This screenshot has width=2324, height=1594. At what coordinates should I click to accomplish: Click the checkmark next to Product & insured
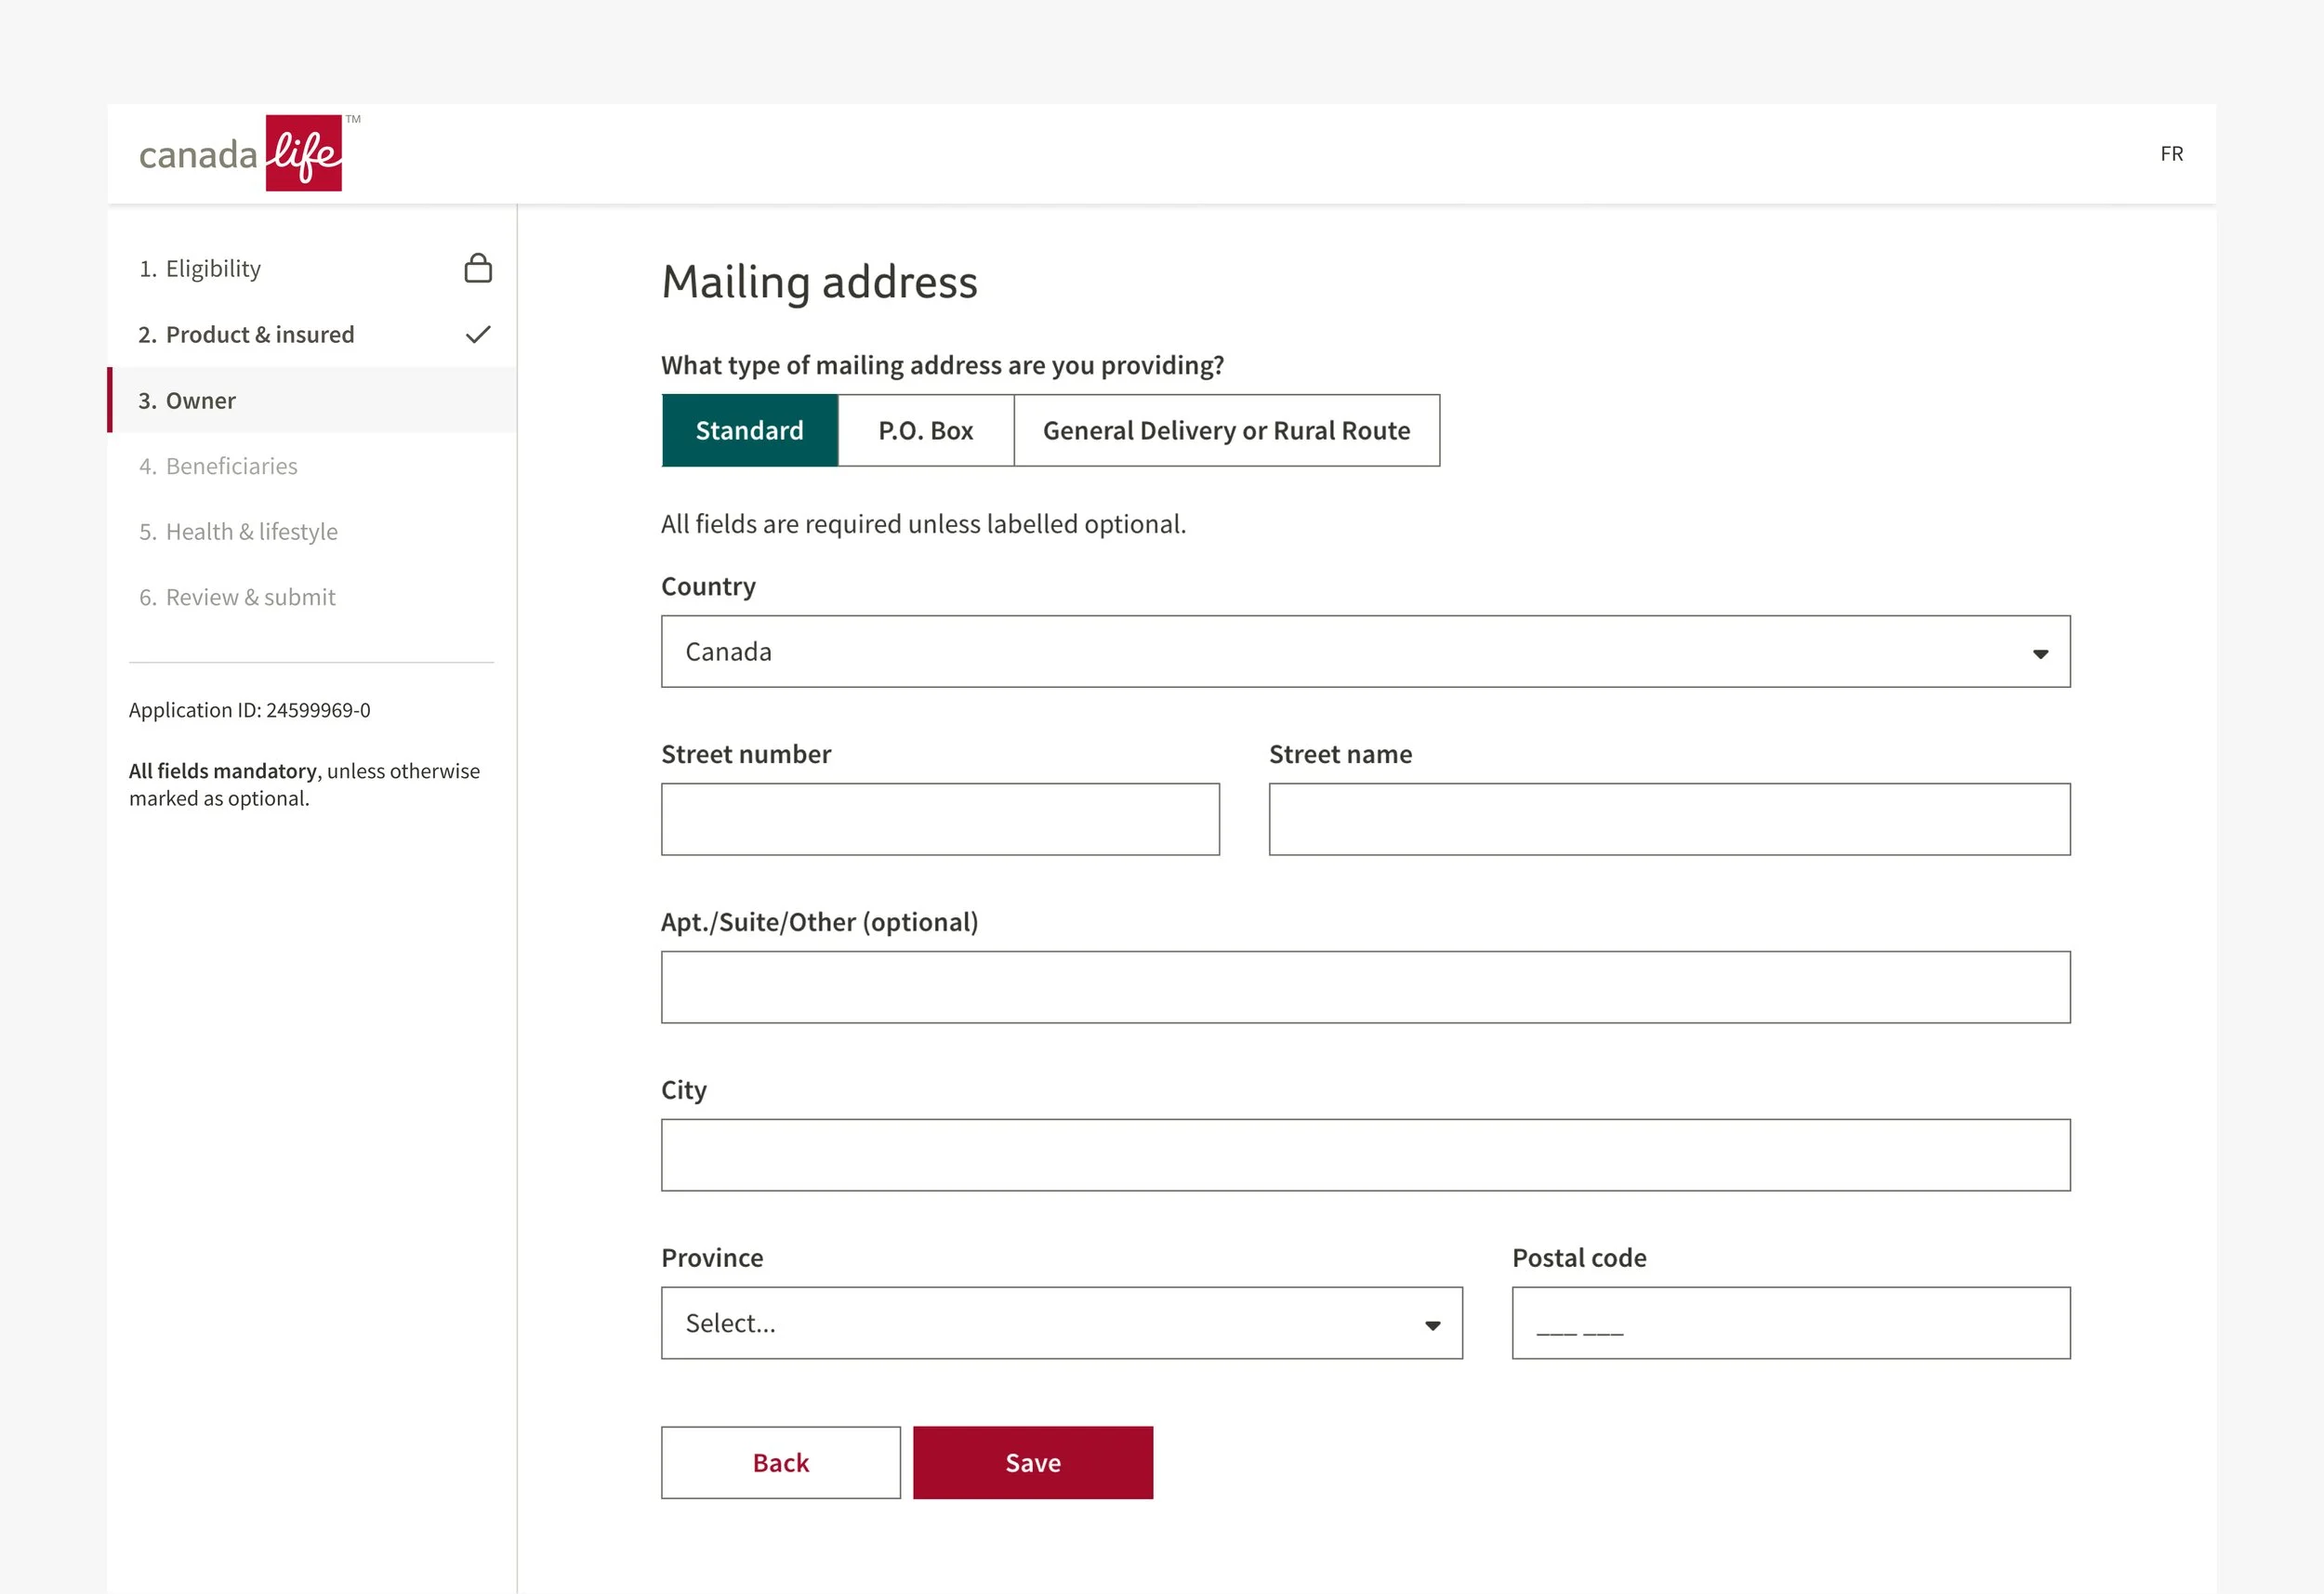(478, 334)
